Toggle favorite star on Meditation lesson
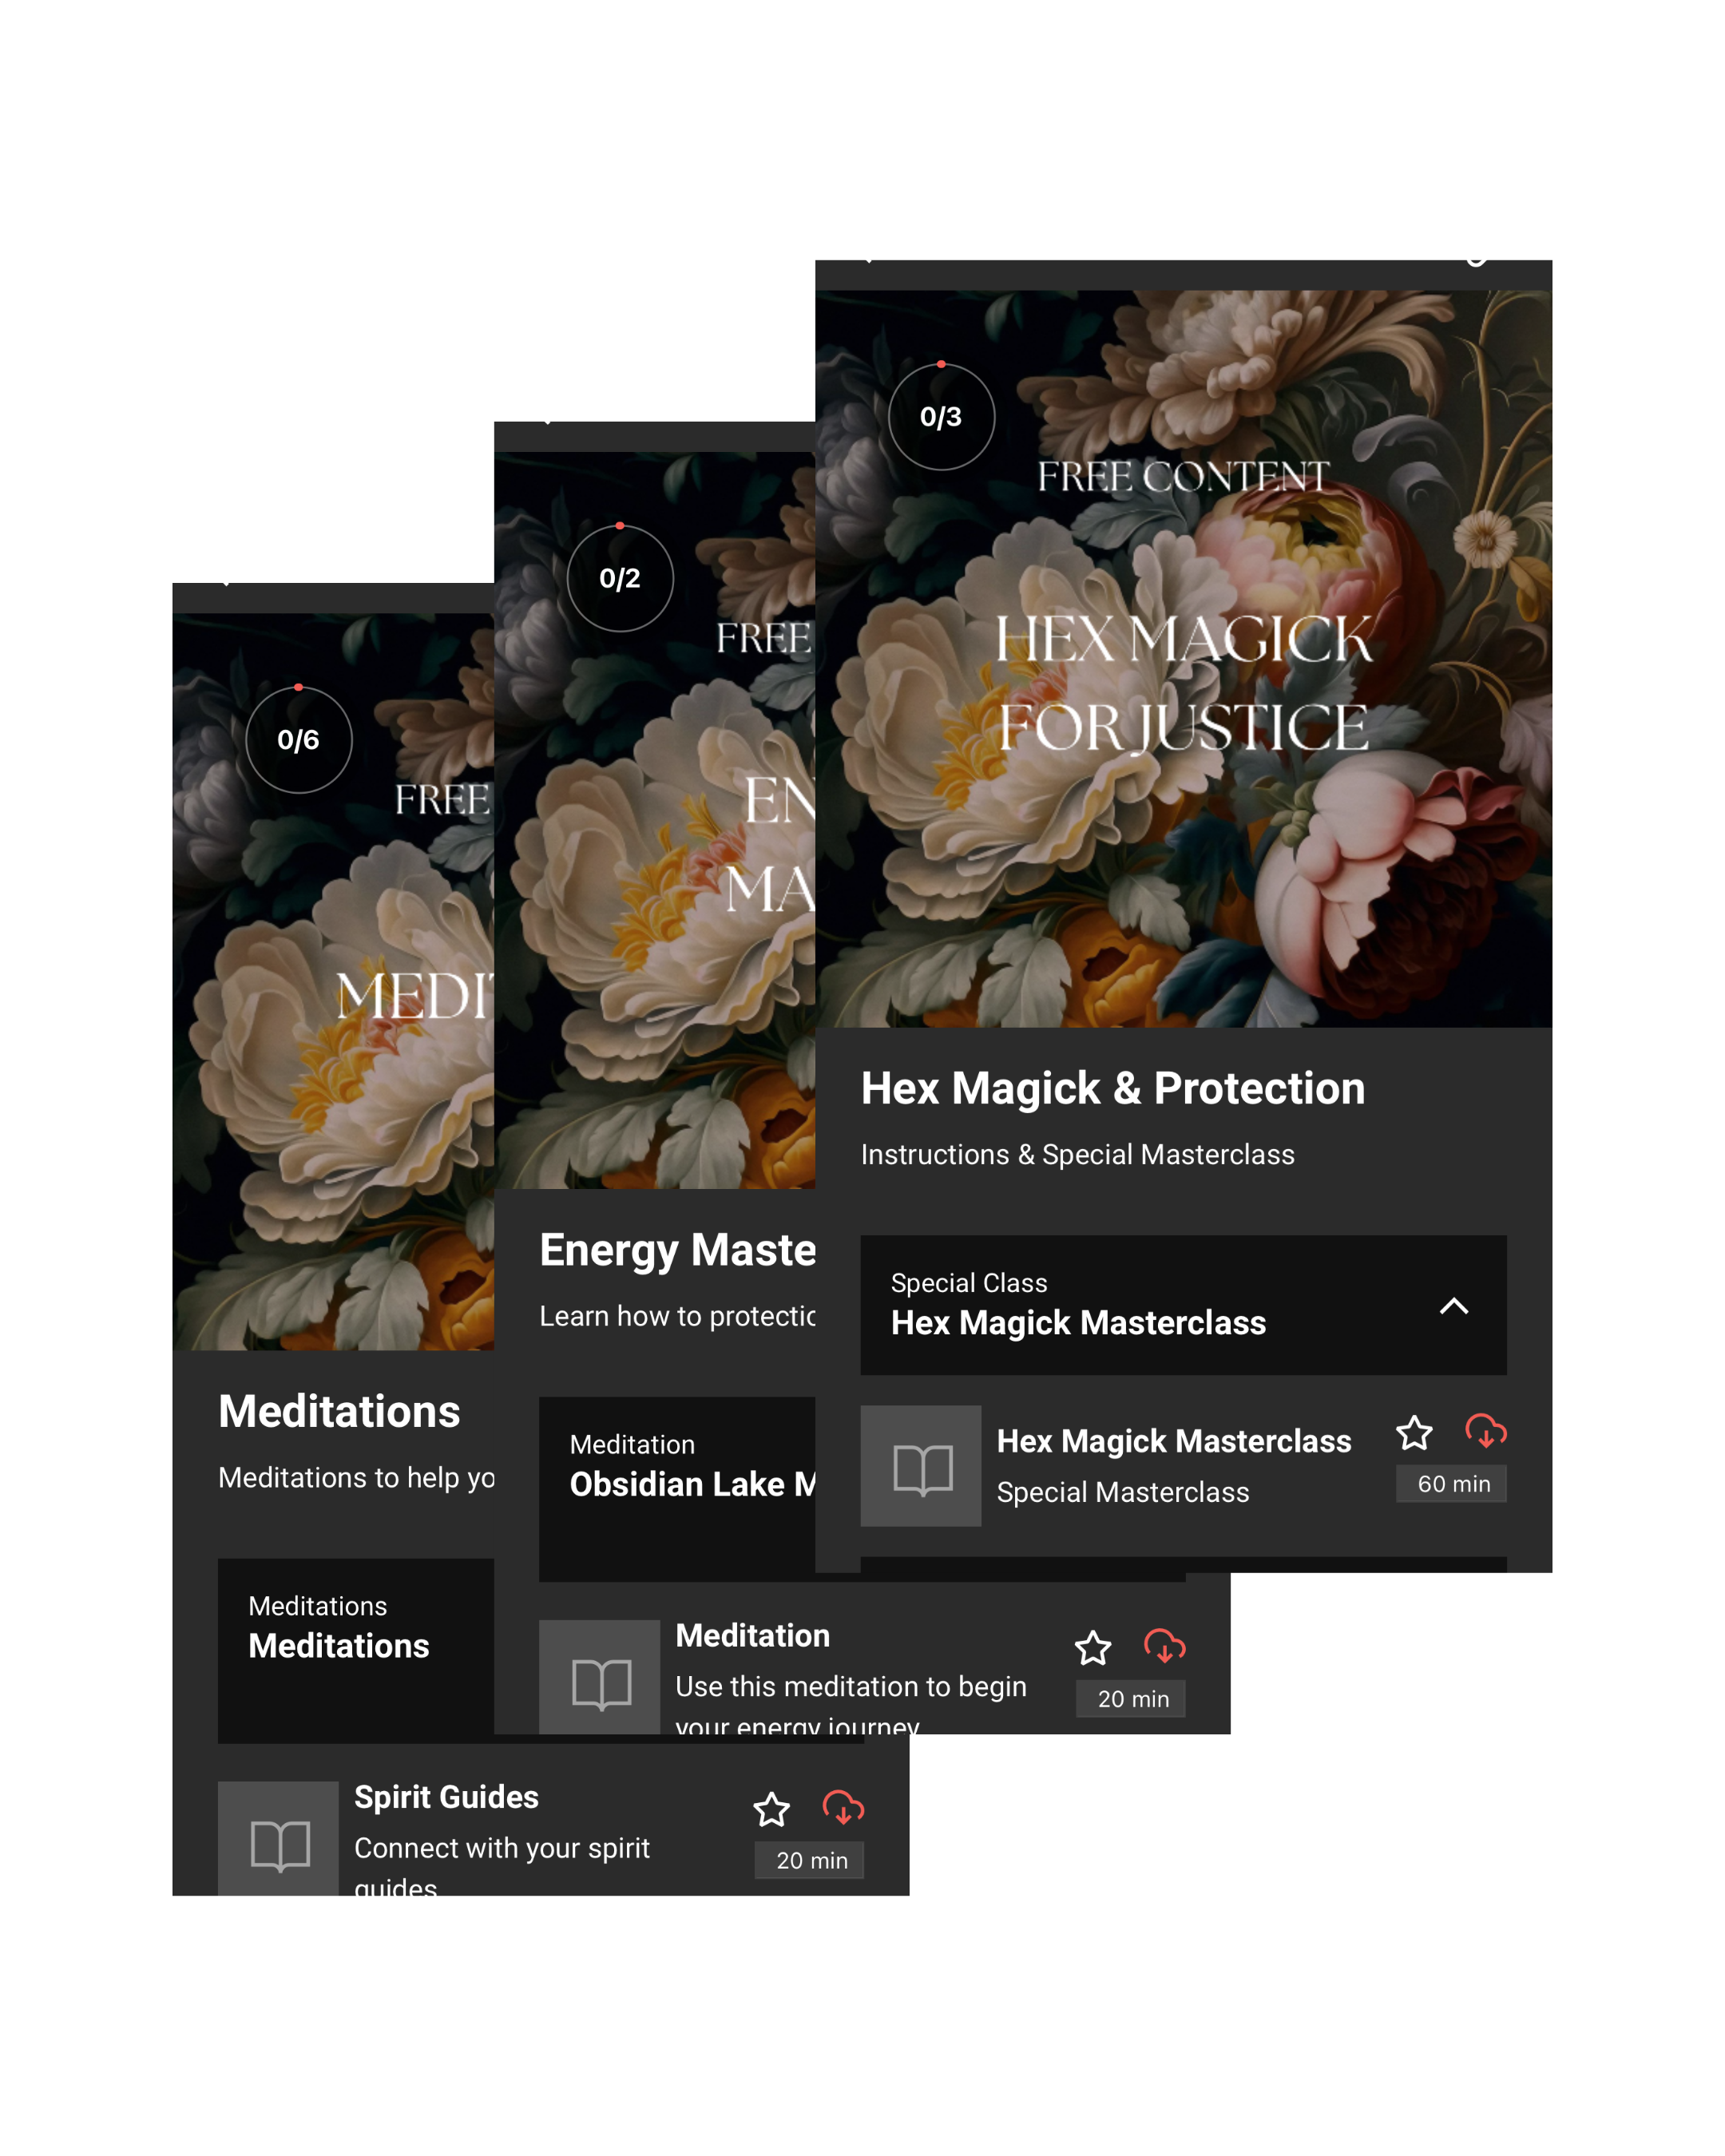This screenshot has width=1725, height=2156. tap(1093, 1648)
